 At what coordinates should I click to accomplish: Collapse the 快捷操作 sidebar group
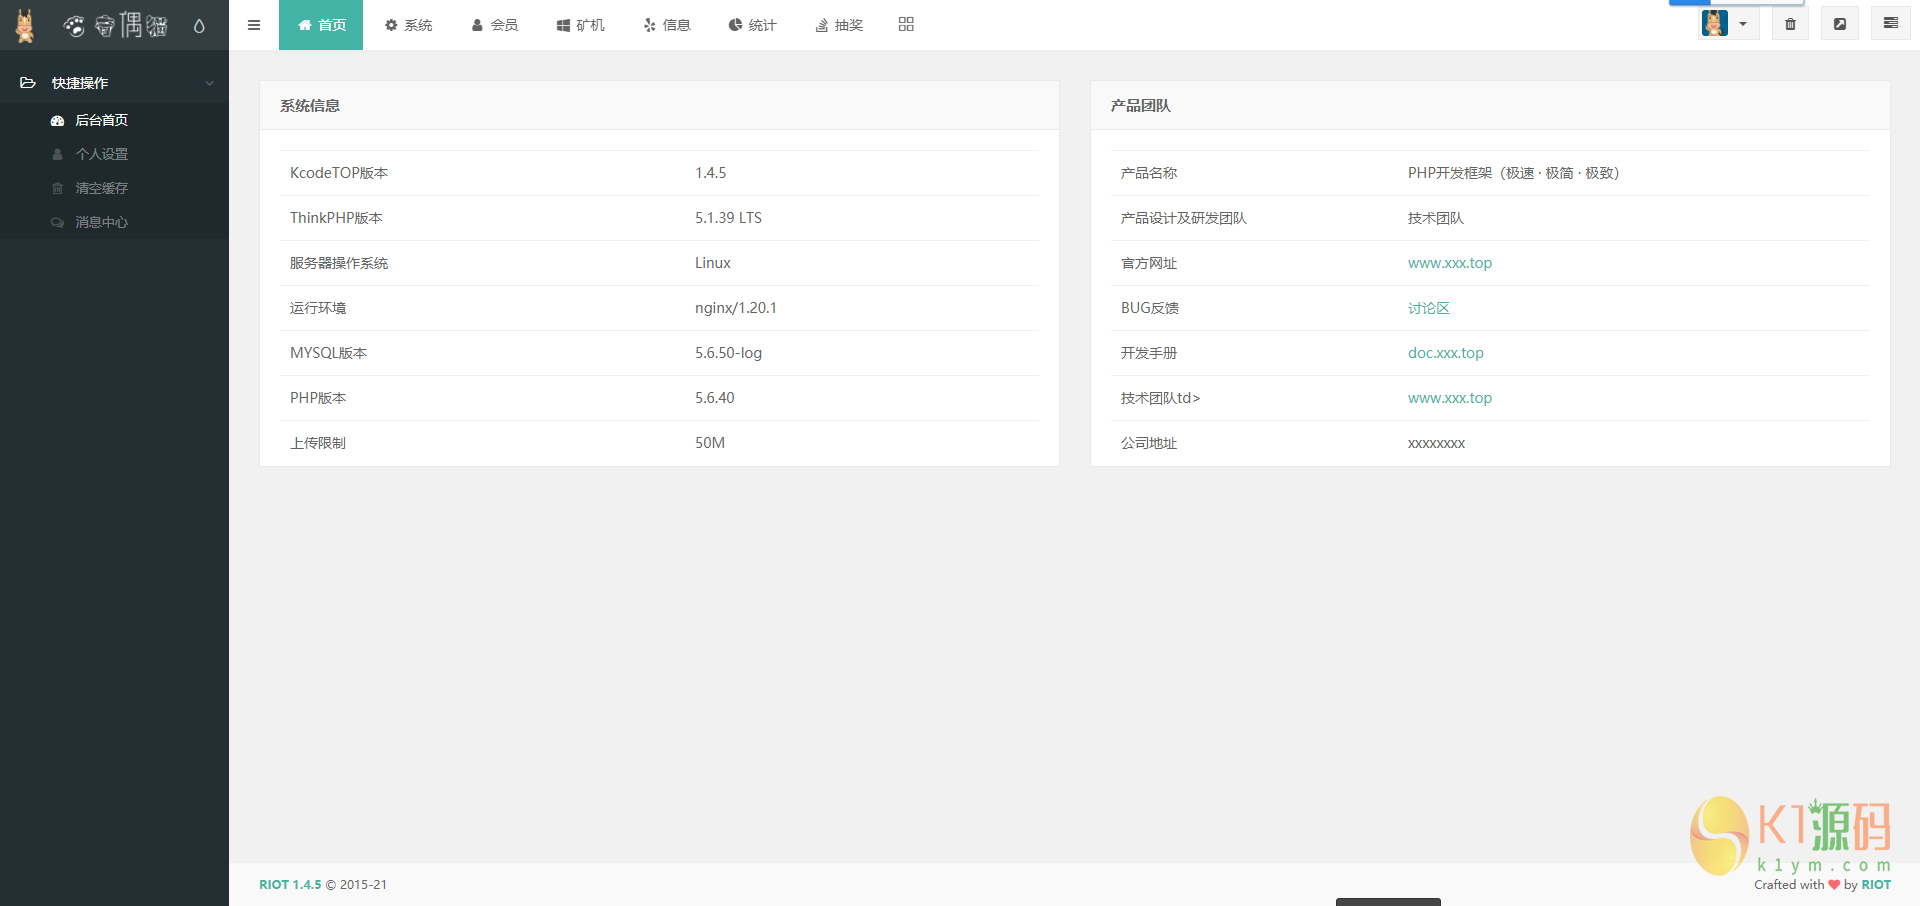114,83
